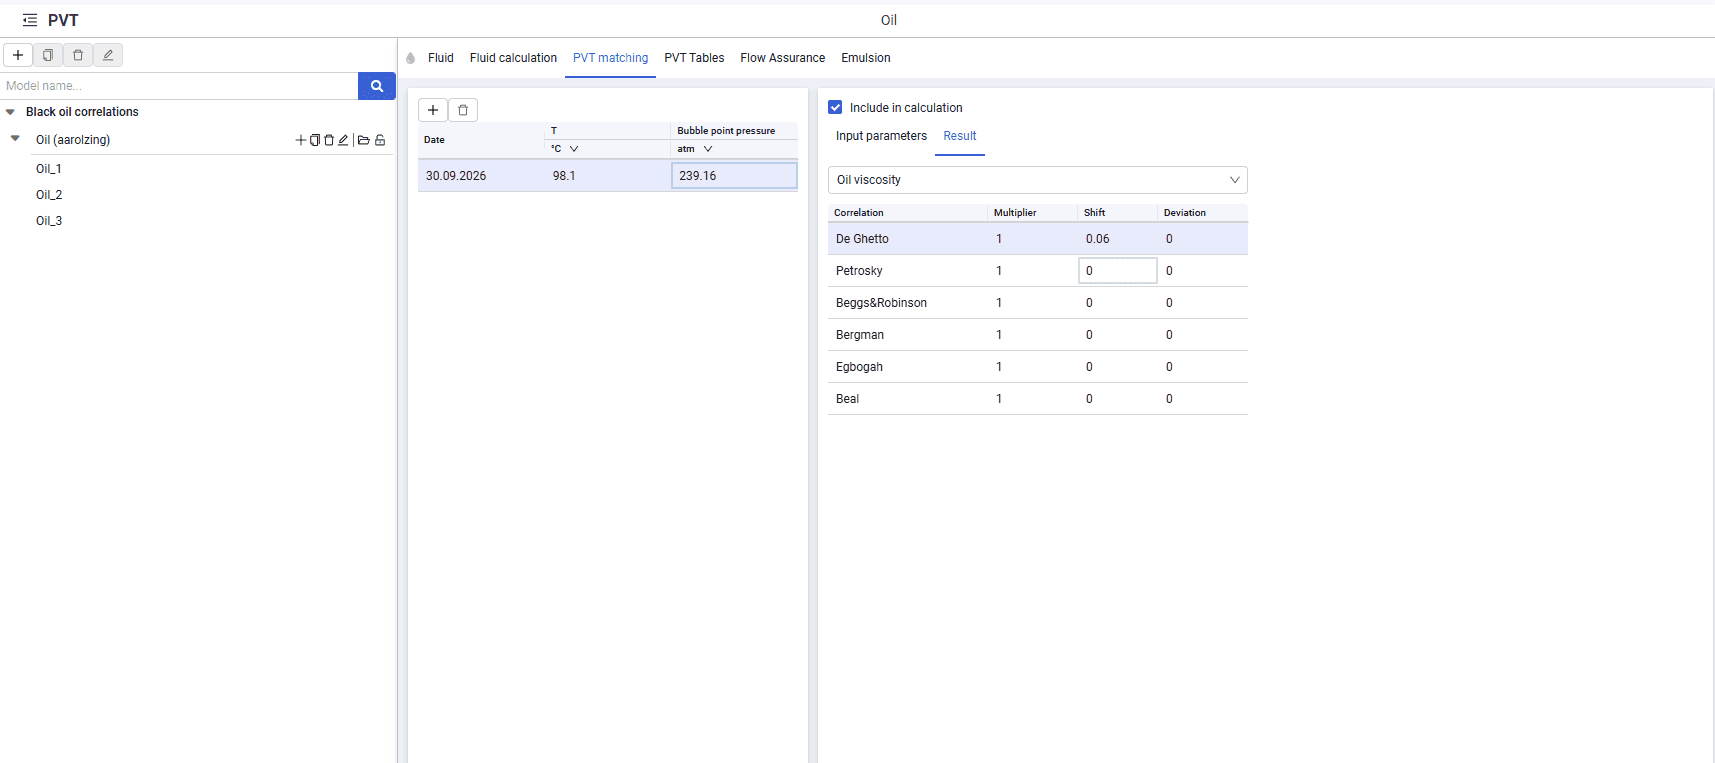This screenshot has height=763, width=1715.
Task: Switch to the Emulsion tab
Action: point(866,58)
